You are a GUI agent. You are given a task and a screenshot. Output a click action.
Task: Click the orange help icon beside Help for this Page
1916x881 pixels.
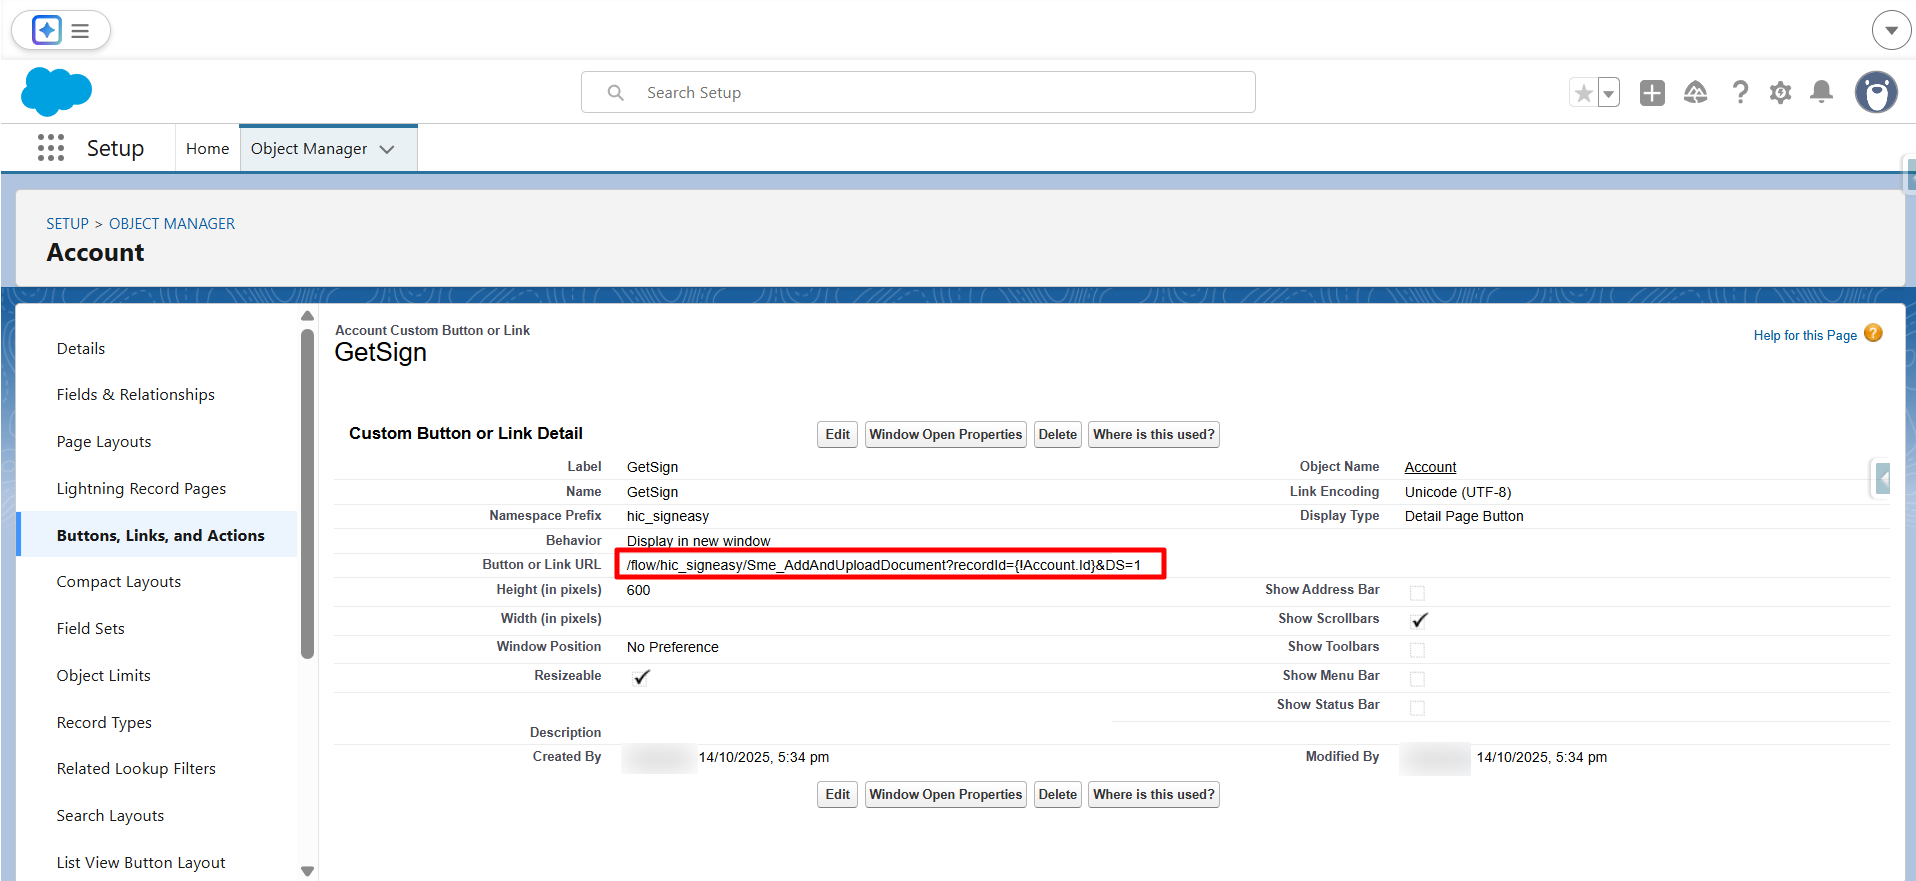[x=1873, y=334]
